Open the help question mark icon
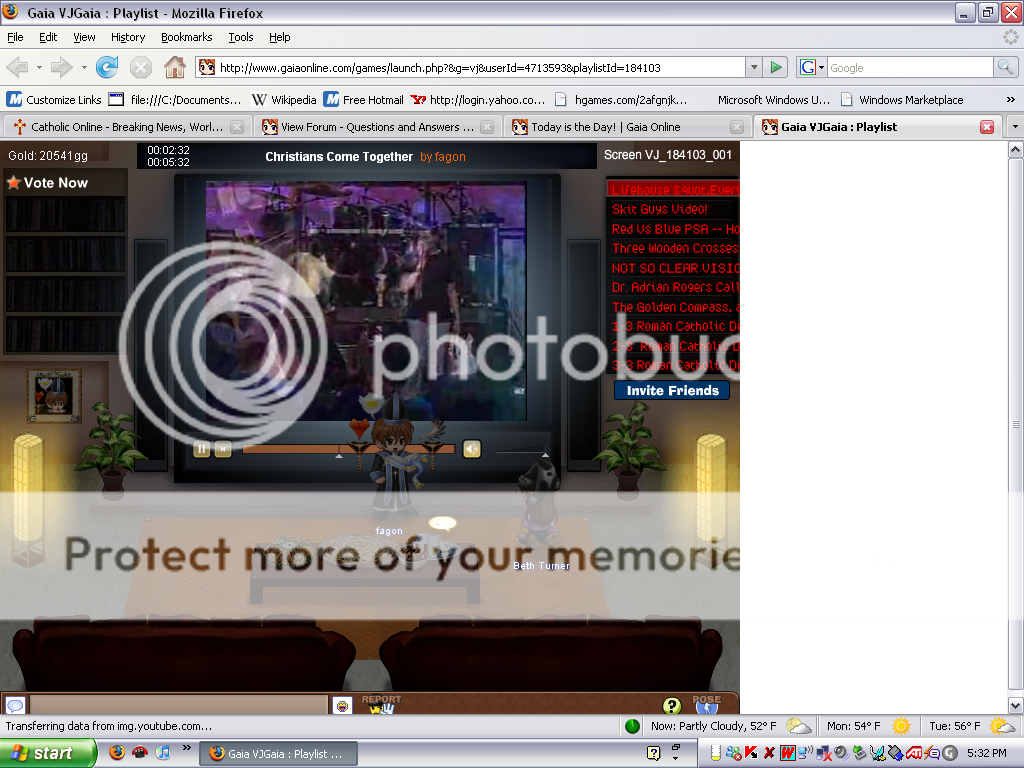The width and height of the screenshot is (1024, 768). coord(672,706)
